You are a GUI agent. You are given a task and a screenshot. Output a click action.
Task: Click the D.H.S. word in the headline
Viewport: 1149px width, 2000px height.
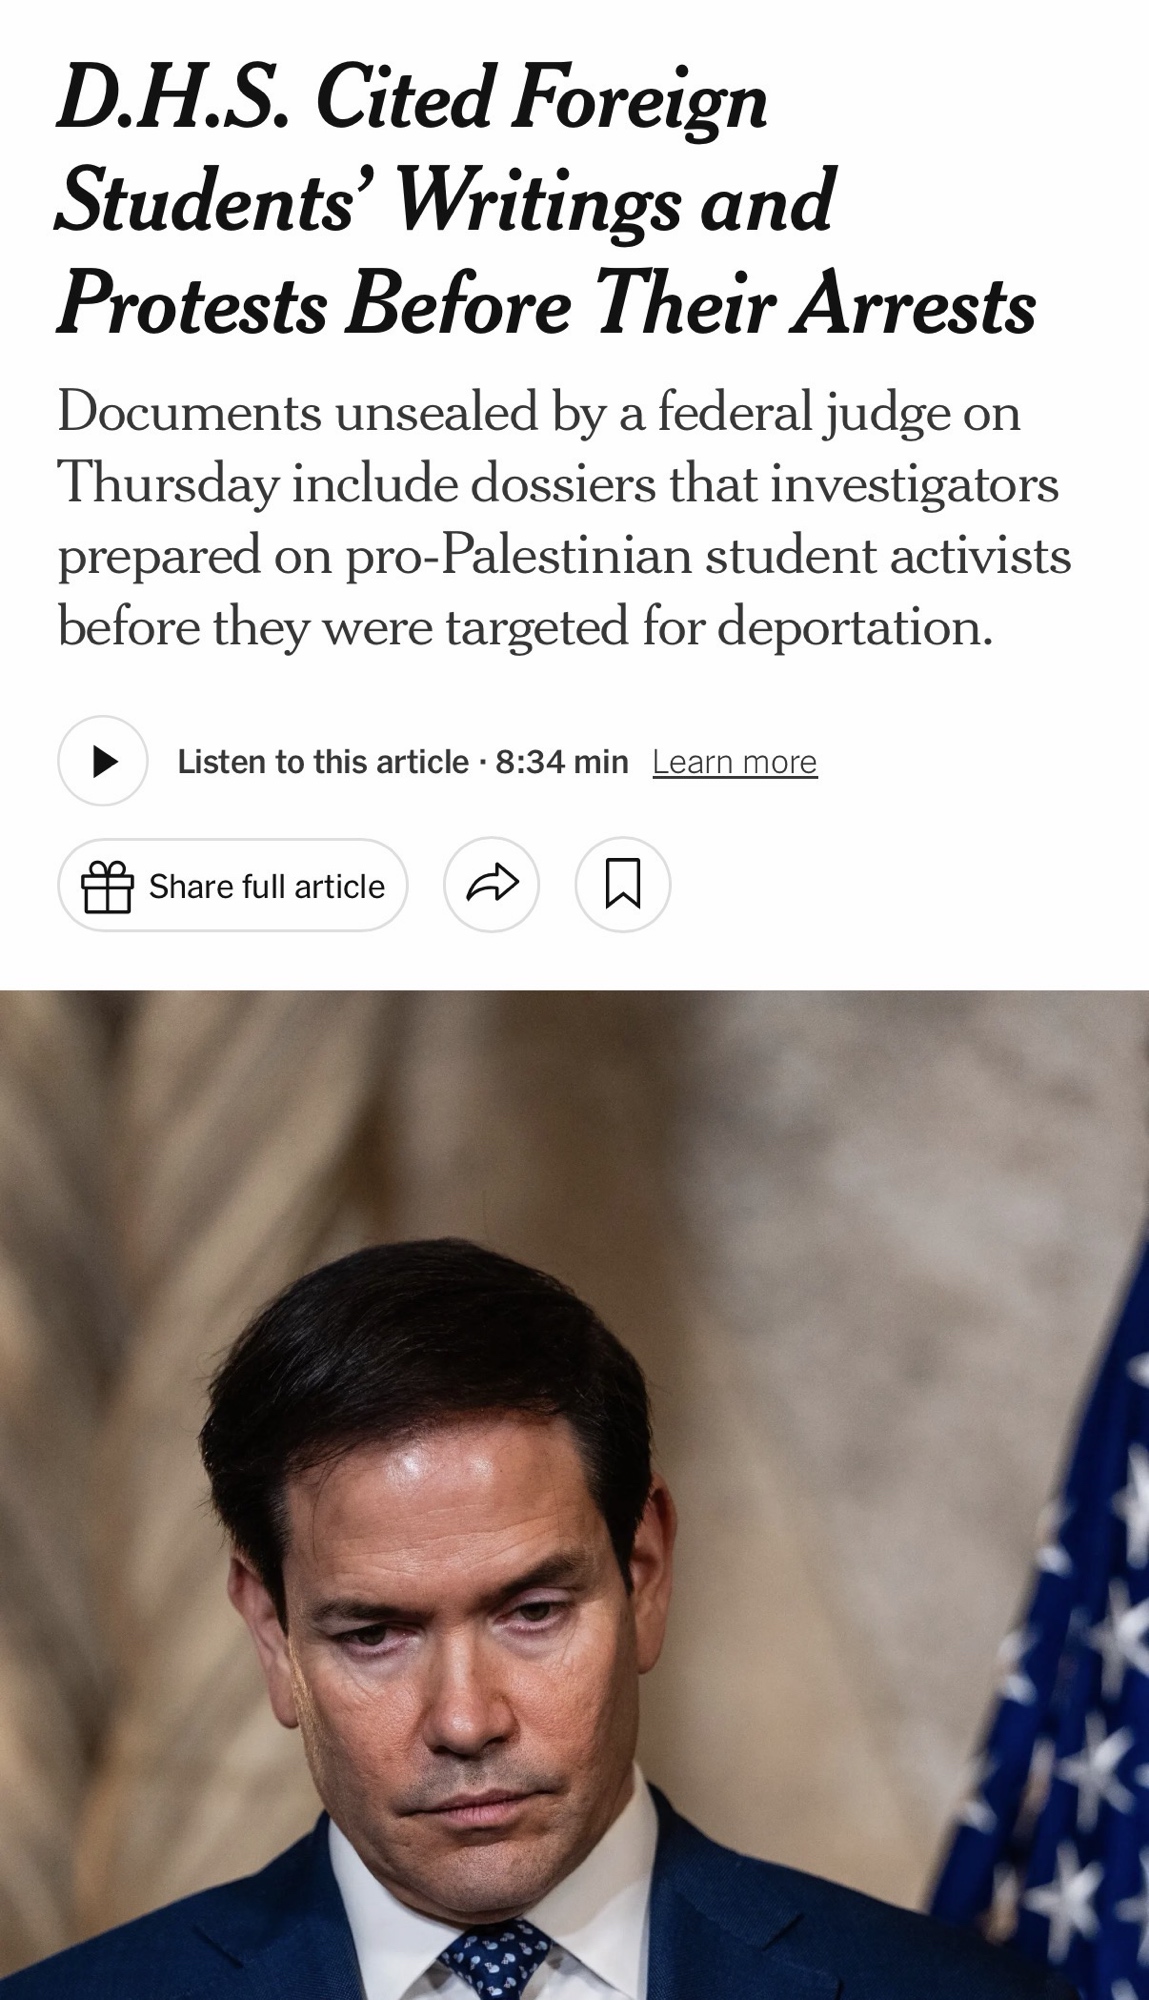click(174, 99)
